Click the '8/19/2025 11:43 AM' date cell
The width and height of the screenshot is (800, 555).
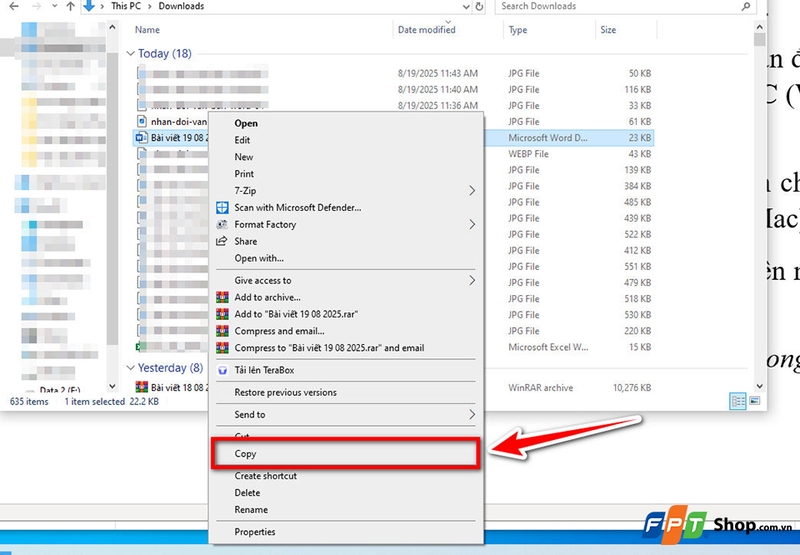pyautogui.click(x=438, y=73)
